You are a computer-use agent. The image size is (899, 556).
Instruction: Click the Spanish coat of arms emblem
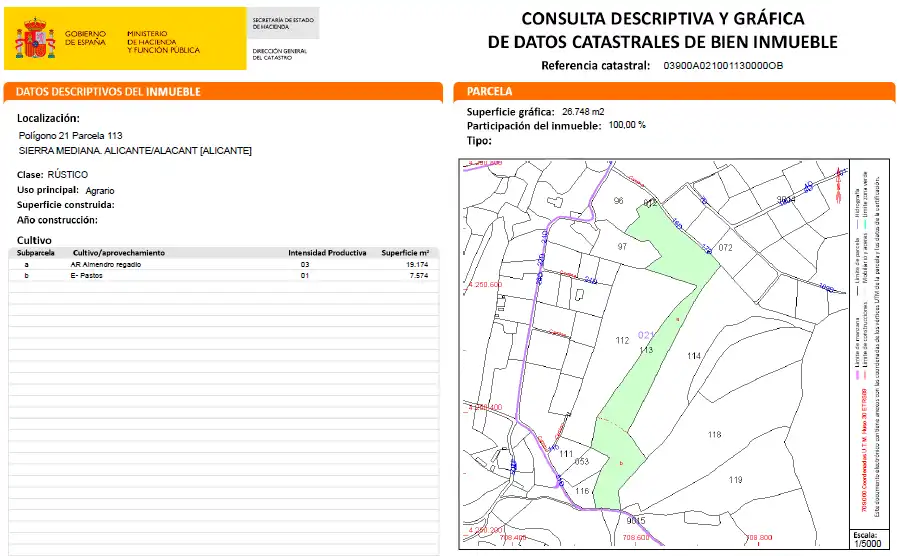tap(35, 38)
